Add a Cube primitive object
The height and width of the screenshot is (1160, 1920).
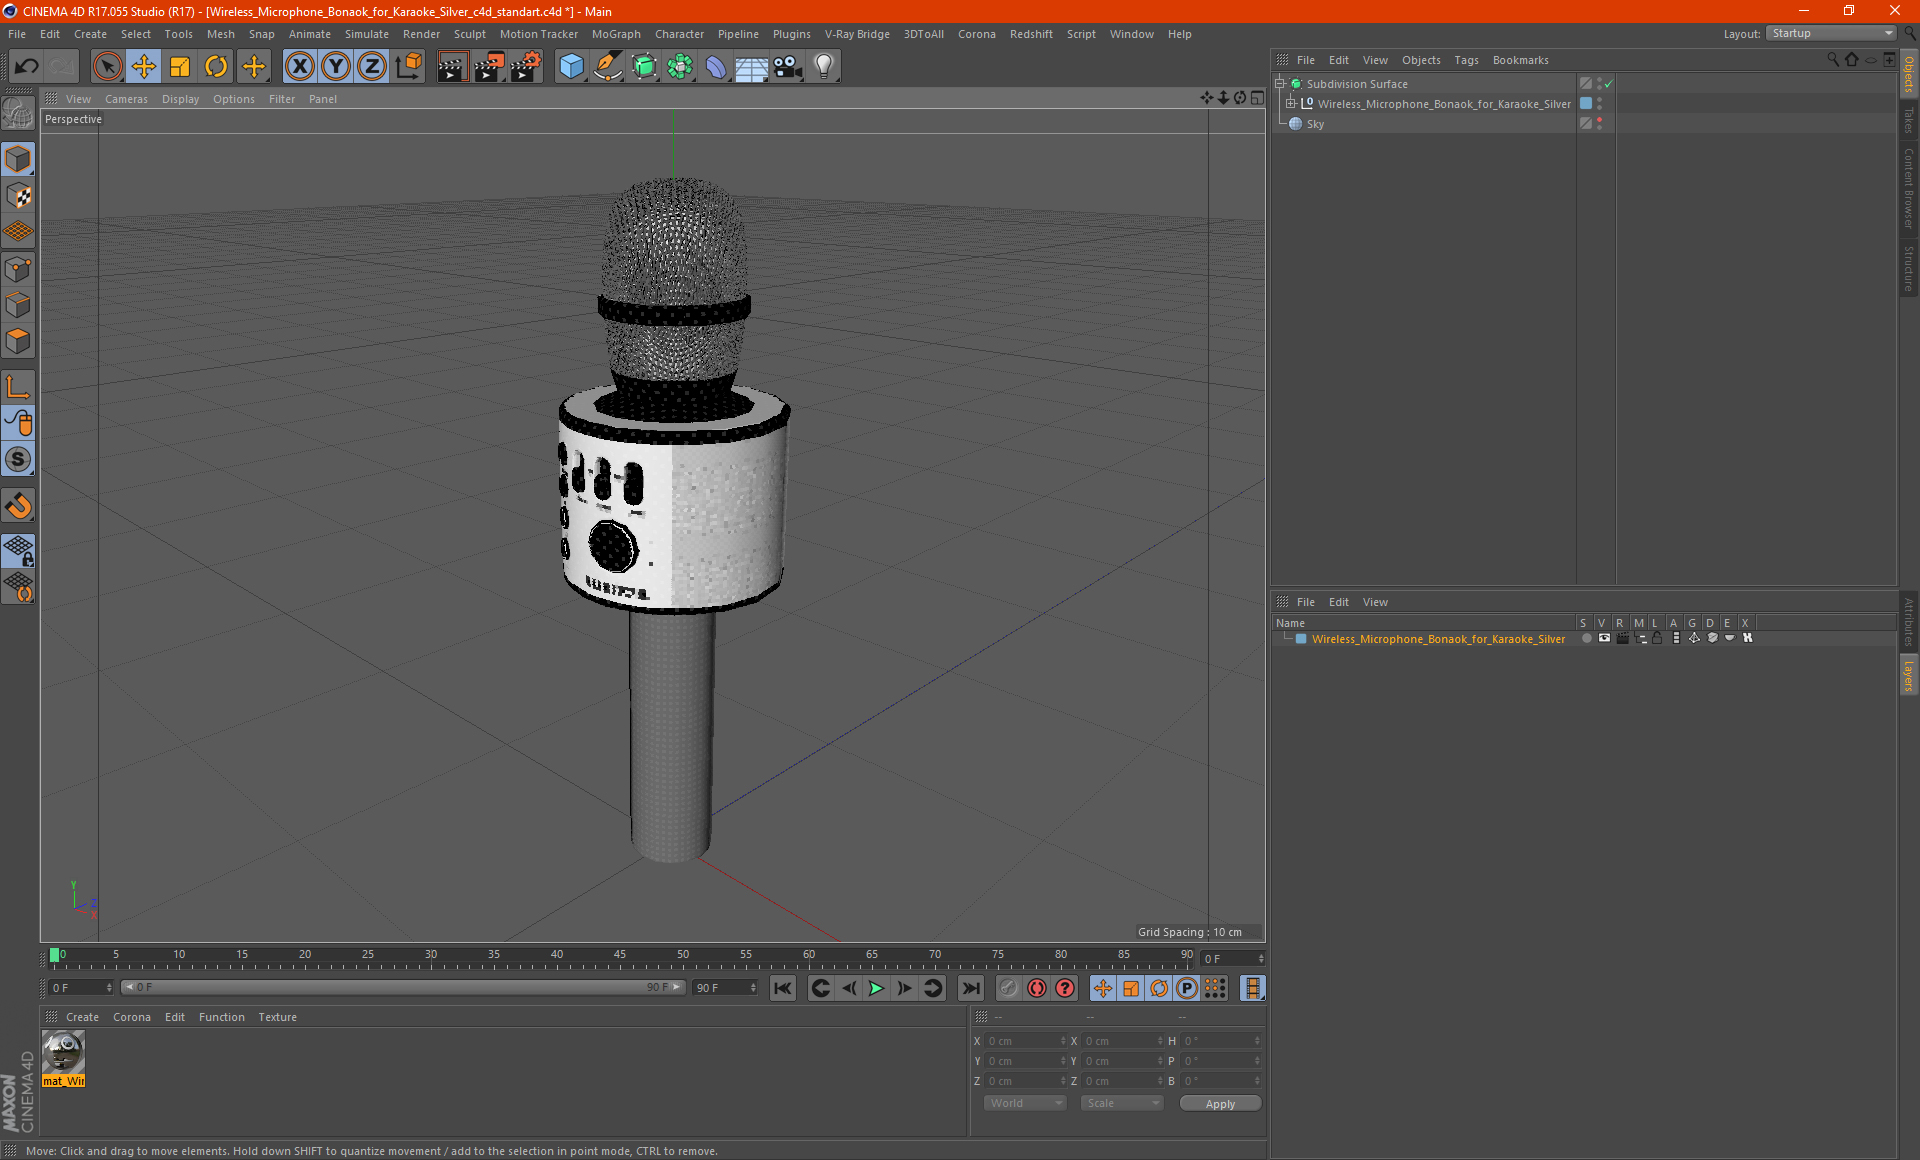tap(571, 66)
